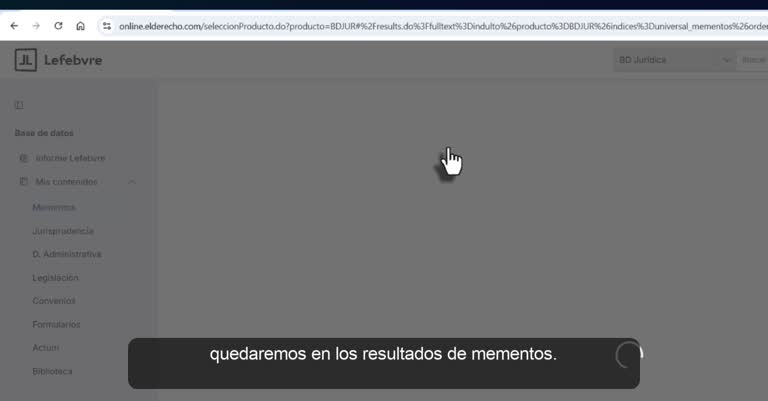
Task: Go forward using the browser forward arrow
Action: pyautogui.click(x=36, y=26)
